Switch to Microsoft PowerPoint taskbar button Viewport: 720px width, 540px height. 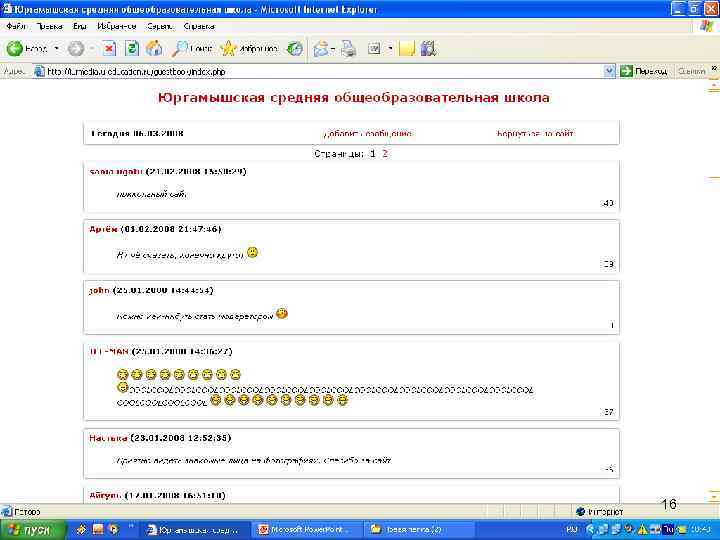point(305,530)
